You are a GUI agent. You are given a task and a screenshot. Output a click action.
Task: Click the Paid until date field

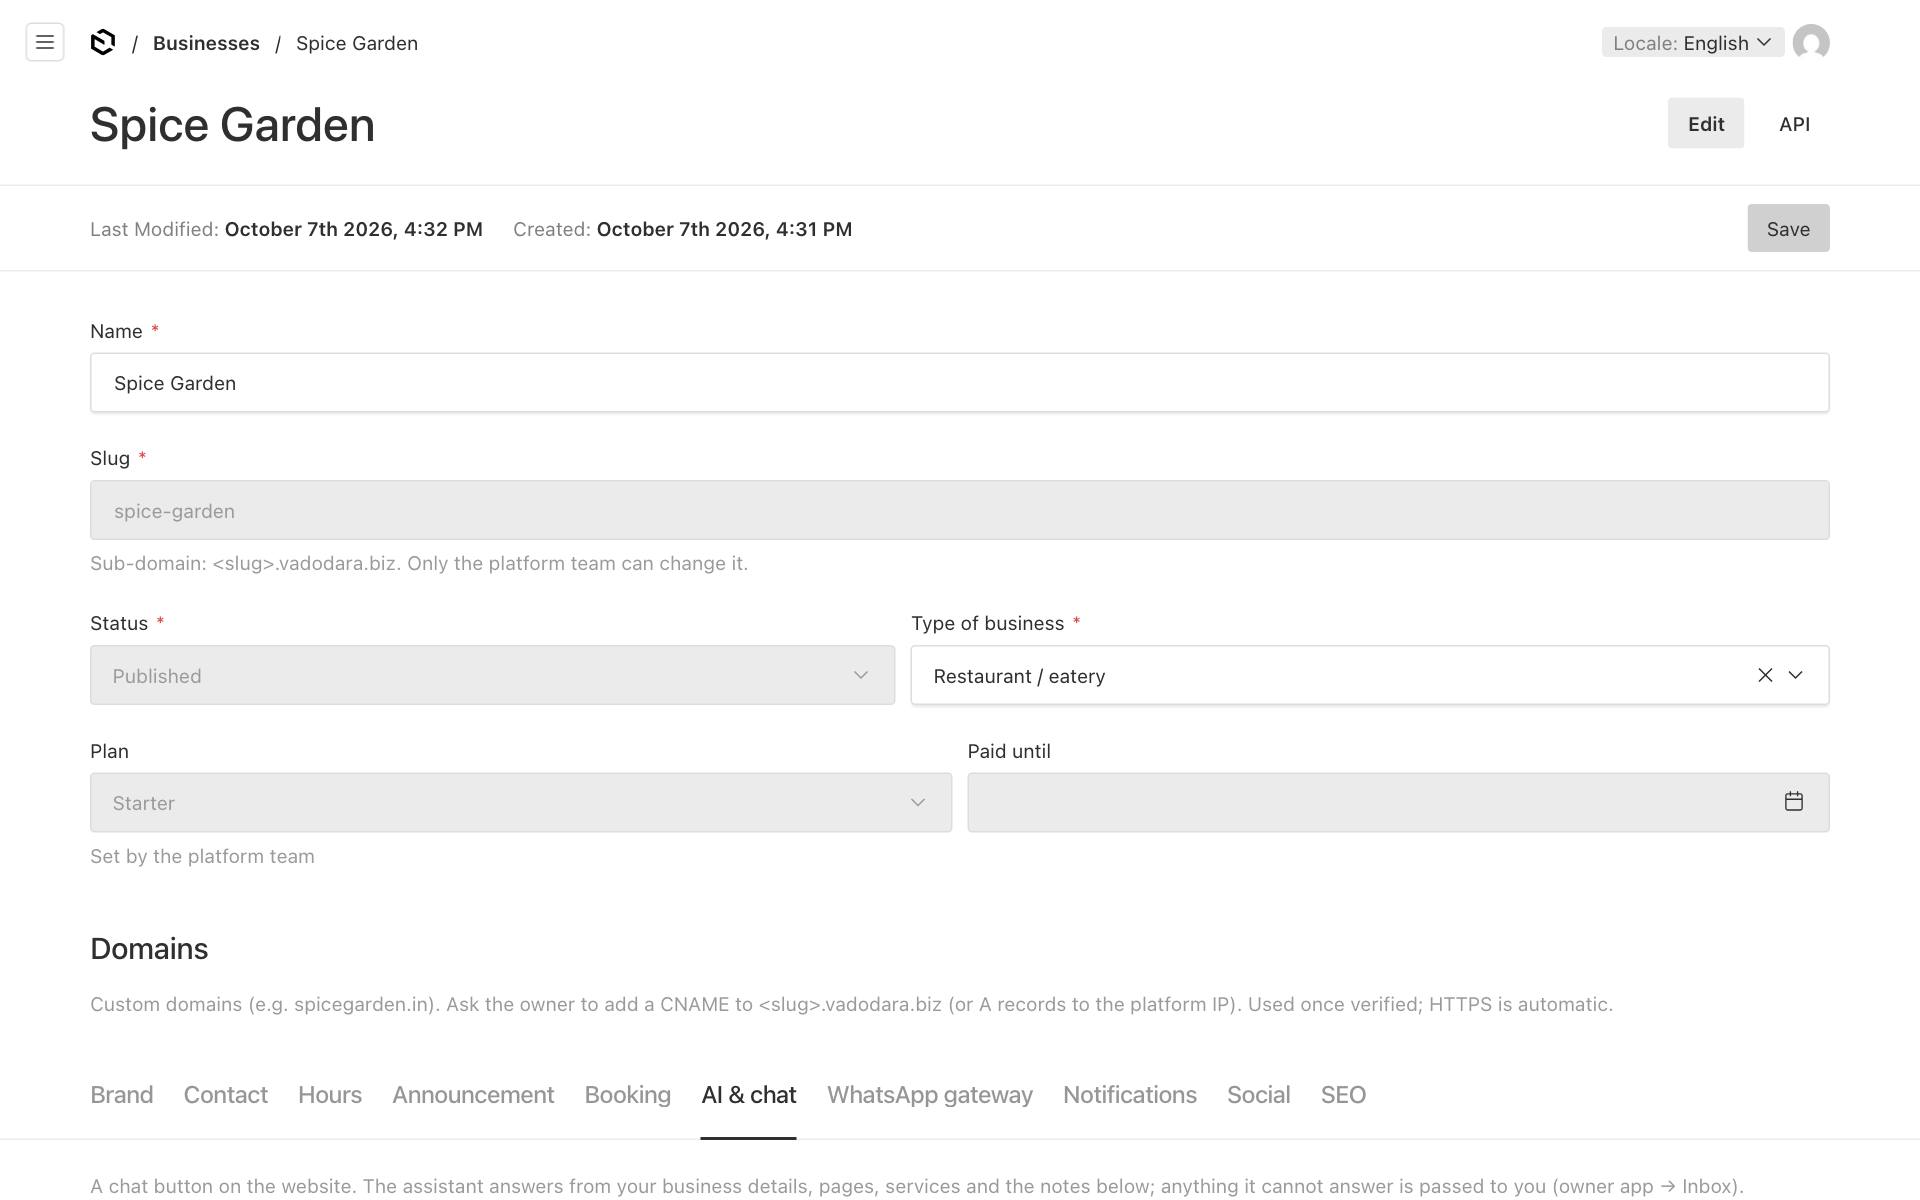click(x=1398, y=802)
